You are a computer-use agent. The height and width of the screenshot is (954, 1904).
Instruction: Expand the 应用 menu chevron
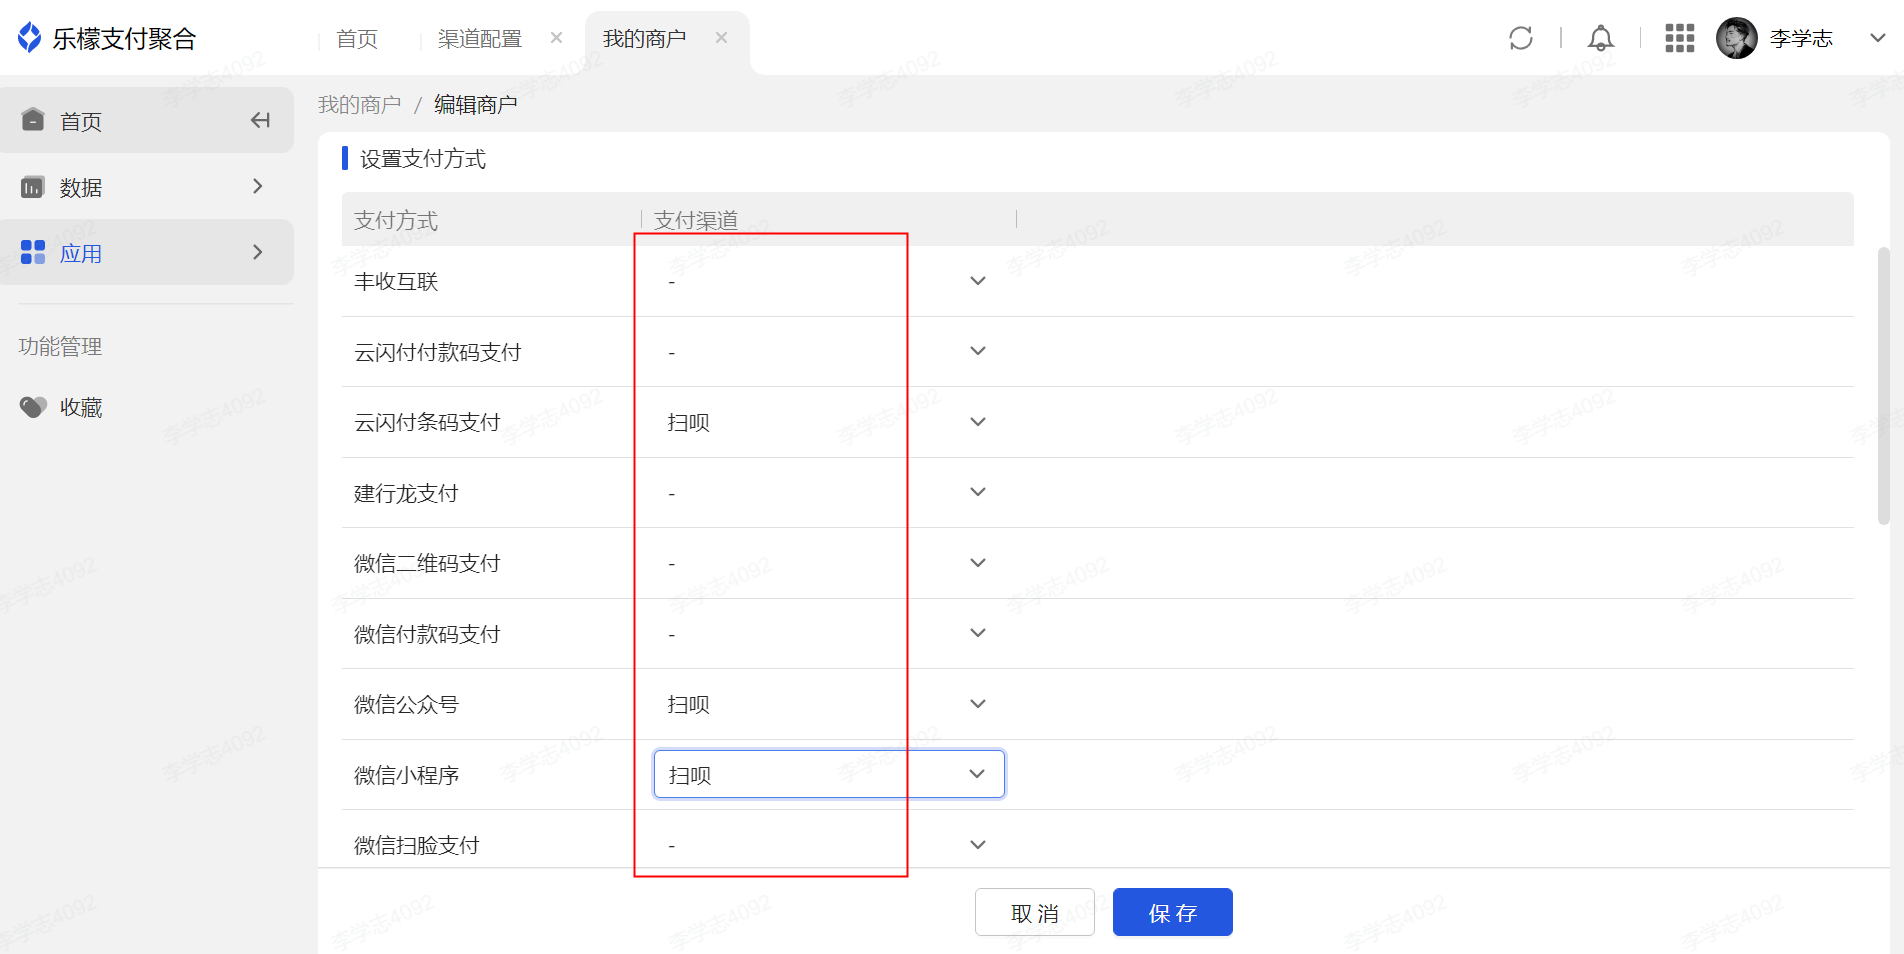(x=258, y=252)
